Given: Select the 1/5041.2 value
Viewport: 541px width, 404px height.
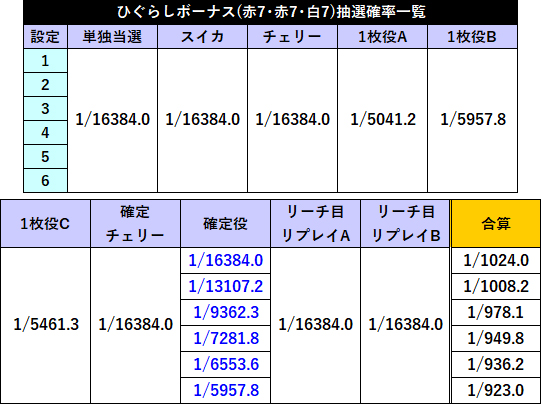Looking at the screenshot, I should tap(383, 120).
